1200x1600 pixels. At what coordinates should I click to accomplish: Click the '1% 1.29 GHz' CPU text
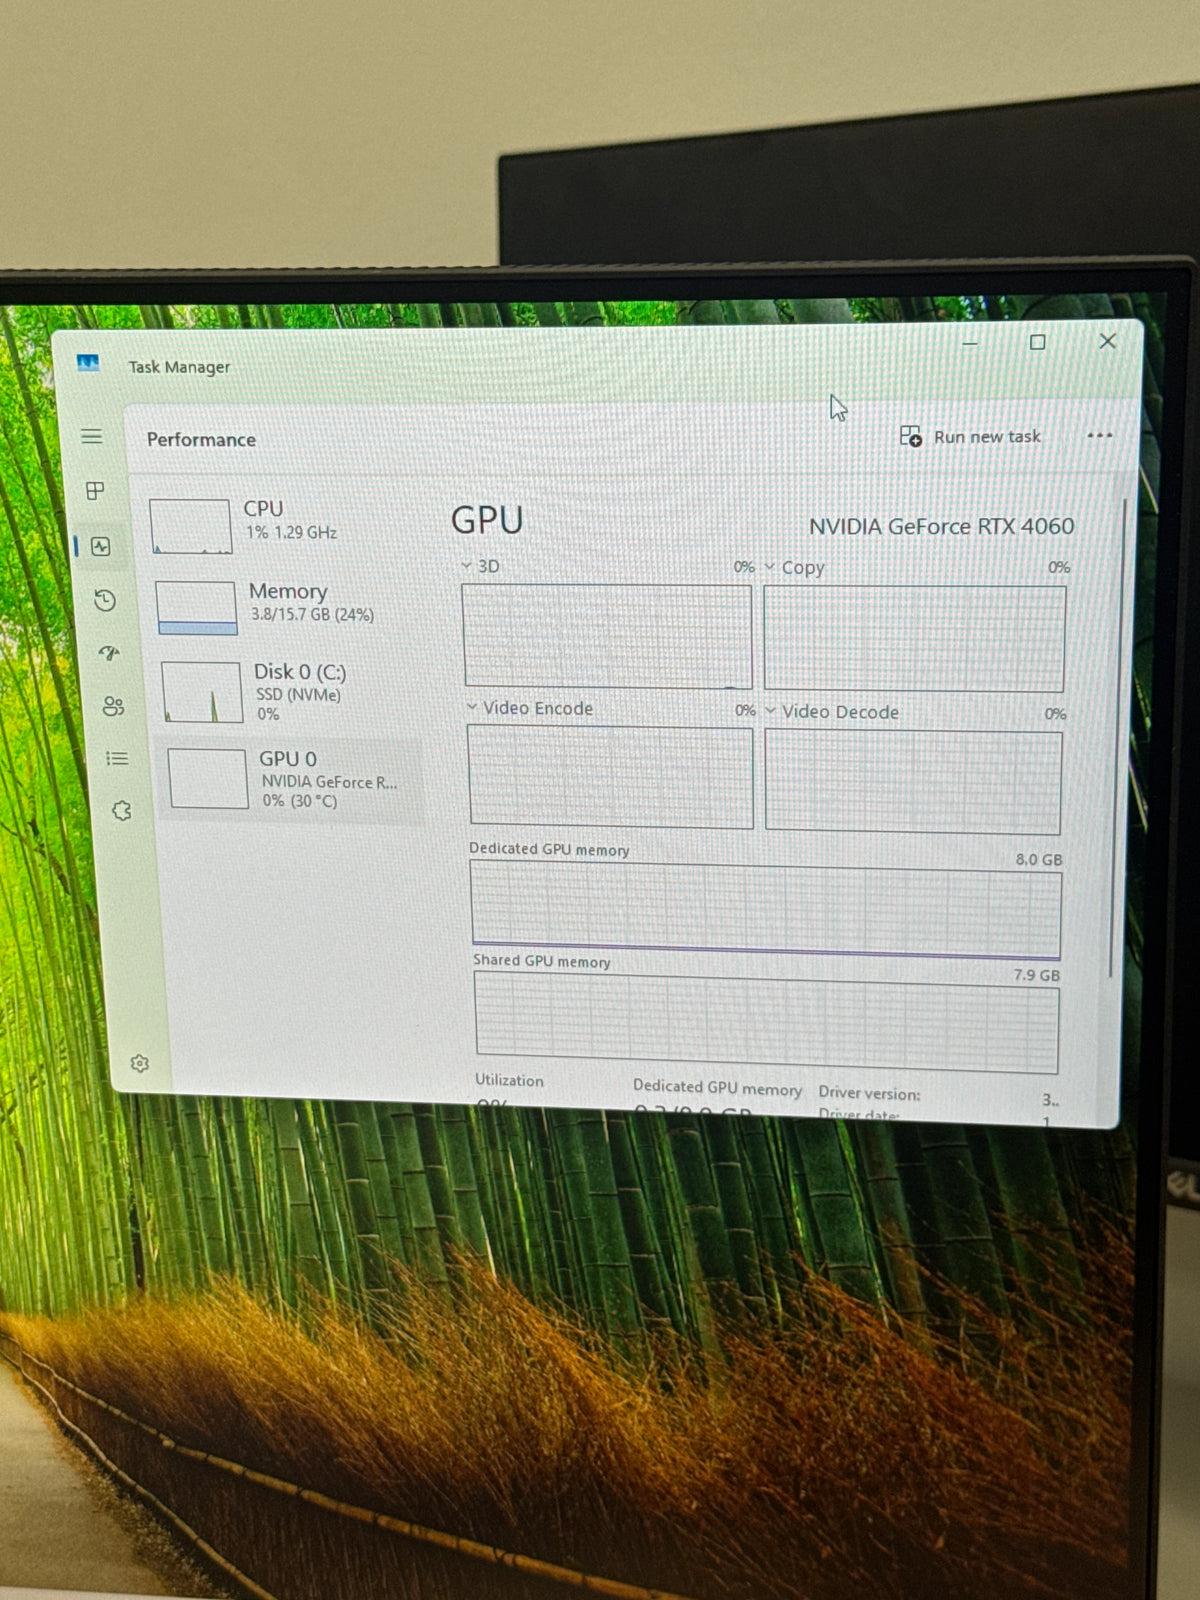pyautogui.click(x=291, y=533)
